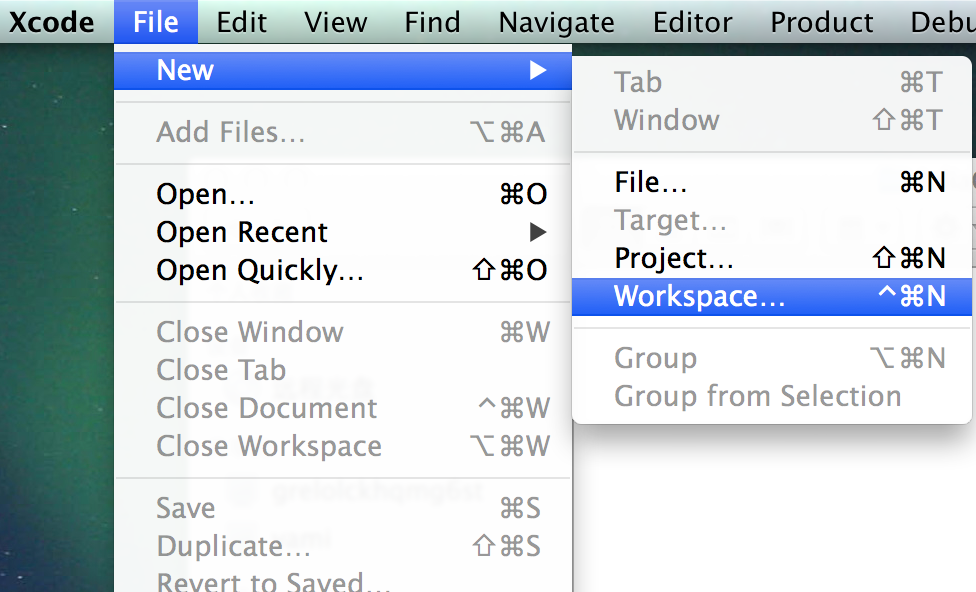Open the Edit menu
The height and width of the screenshot is (592, 976).
coord(242,22)
